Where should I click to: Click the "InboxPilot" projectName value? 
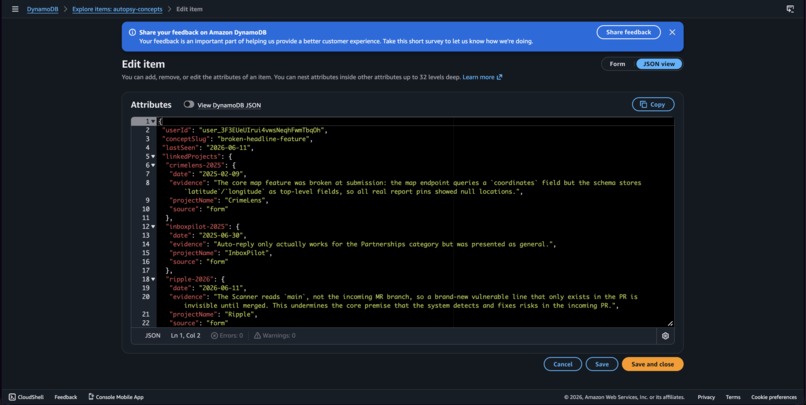click(249, 253)
